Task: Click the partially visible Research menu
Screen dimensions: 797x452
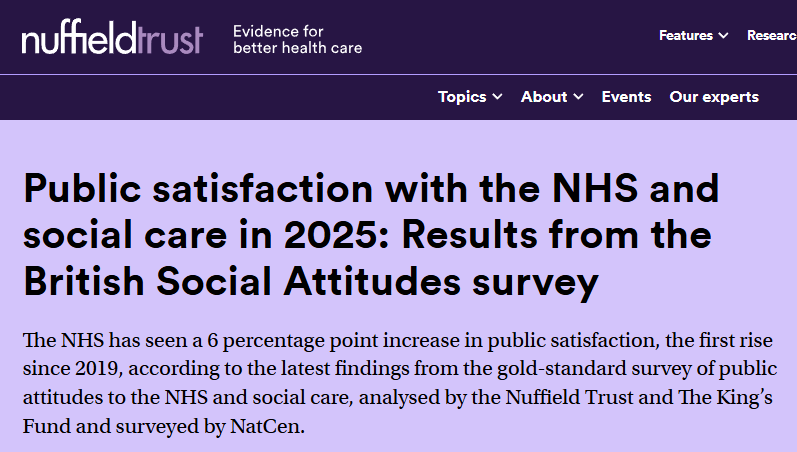Action: coord(771,36)
